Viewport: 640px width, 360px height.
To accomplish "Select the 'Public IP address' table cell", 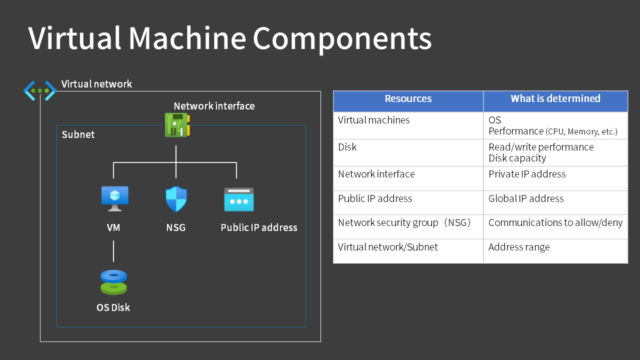I will point(408,202).
